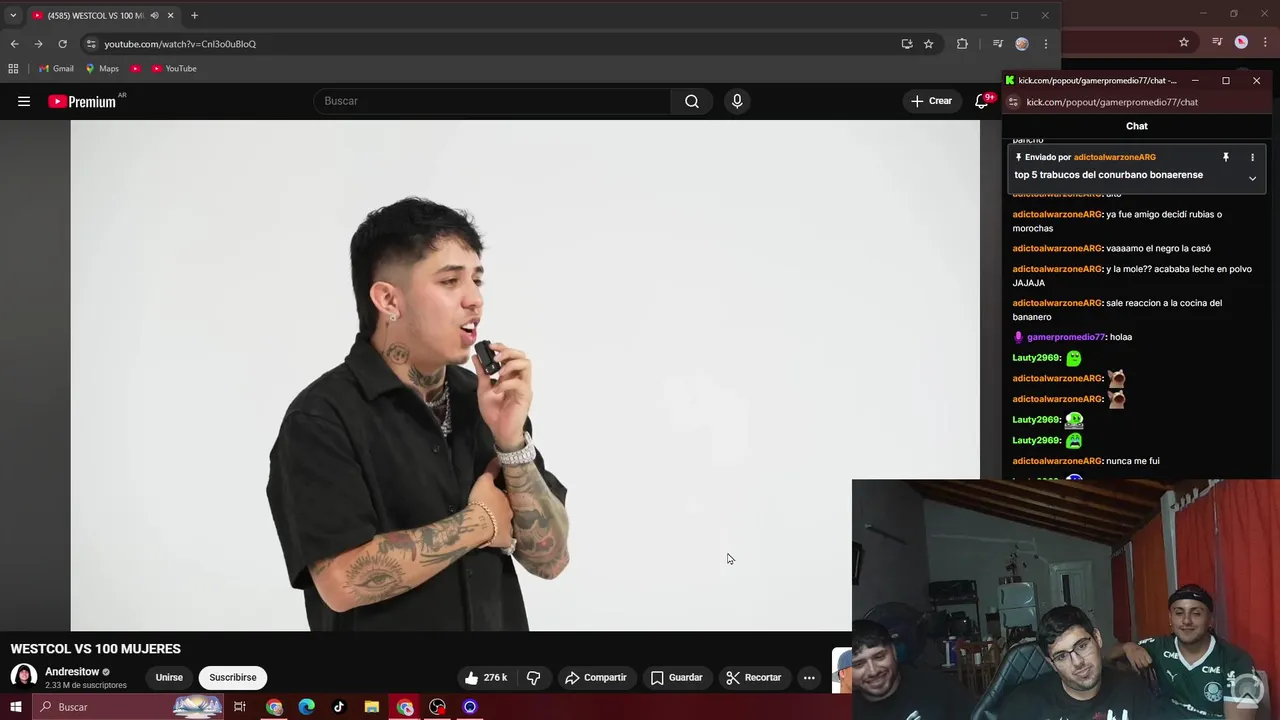This screenshot has width=1280, height=720.
Task: Open the Chrome apps grid shortcut
Action: click(x=13, y=69)
